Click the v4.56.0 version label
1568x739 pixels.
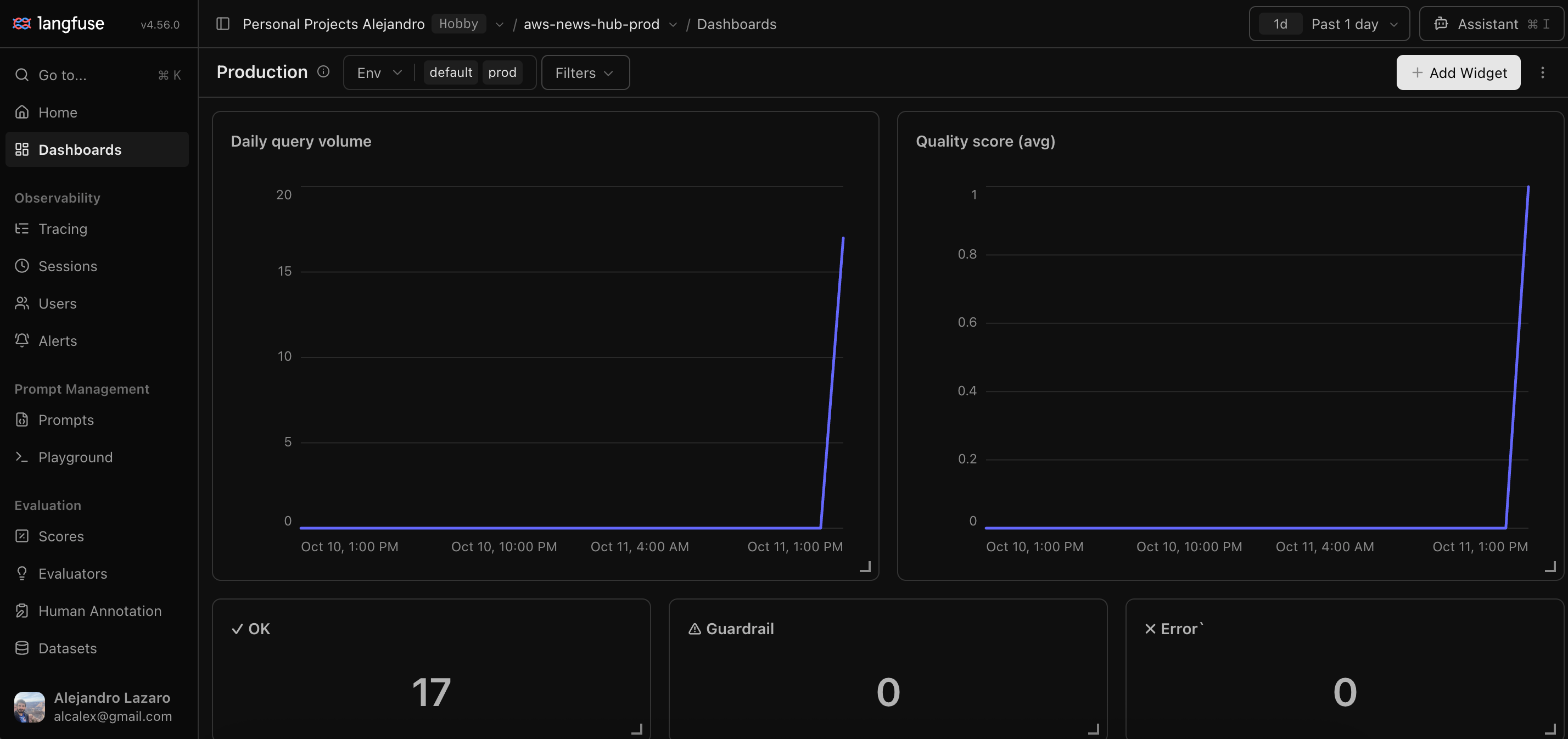pos(160,25)
